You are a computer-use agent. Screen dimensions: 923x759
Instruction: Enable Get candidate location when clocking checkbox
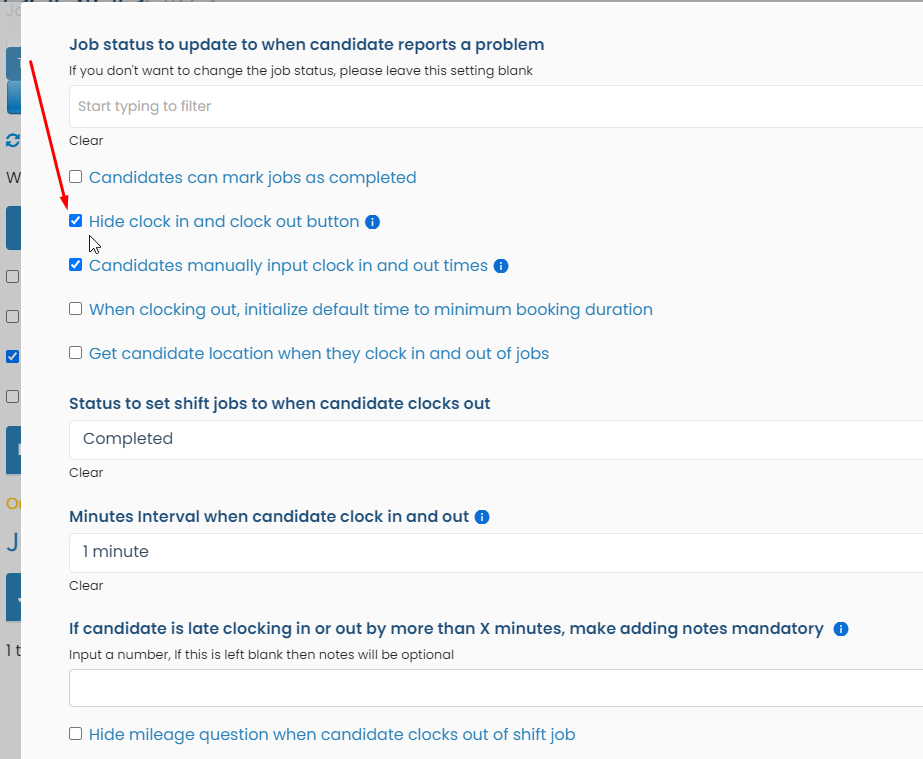tap(75, 353)
